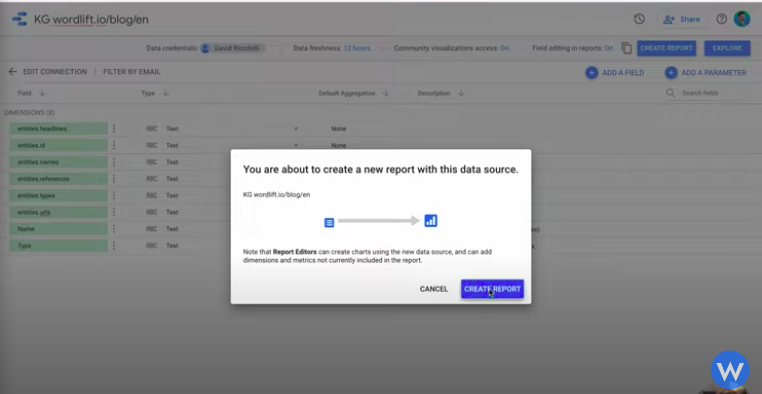
Task: Click the David Riccitelli credentials chip
Action: [233, 48]
